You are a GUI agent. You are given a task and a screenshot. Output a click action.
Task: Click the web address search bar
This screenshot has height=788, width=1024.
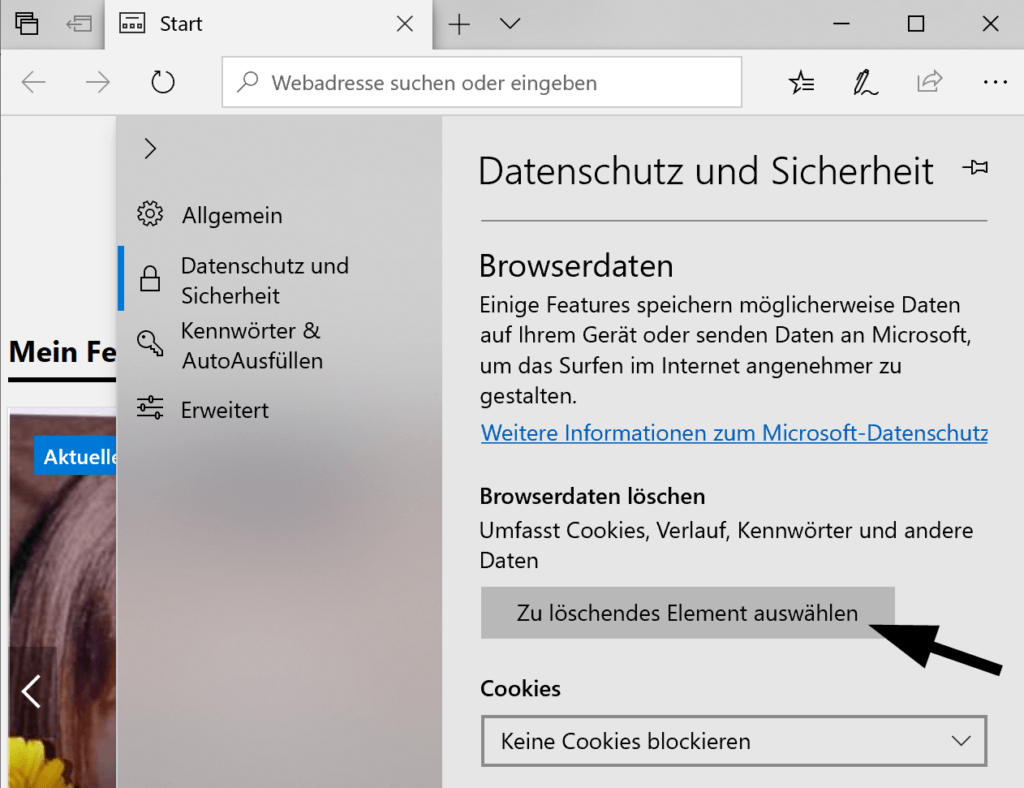point(481,82)
